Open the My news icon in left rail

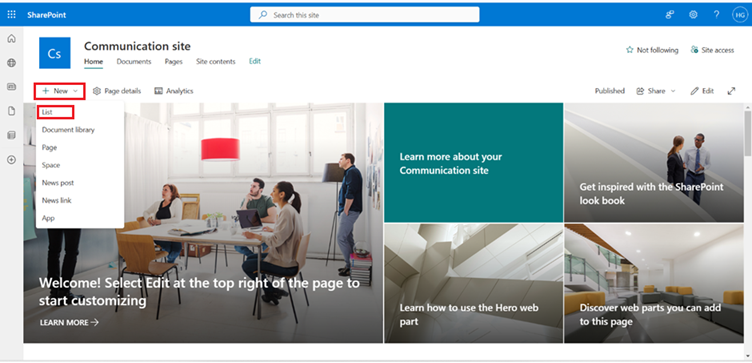pos(12,87)
